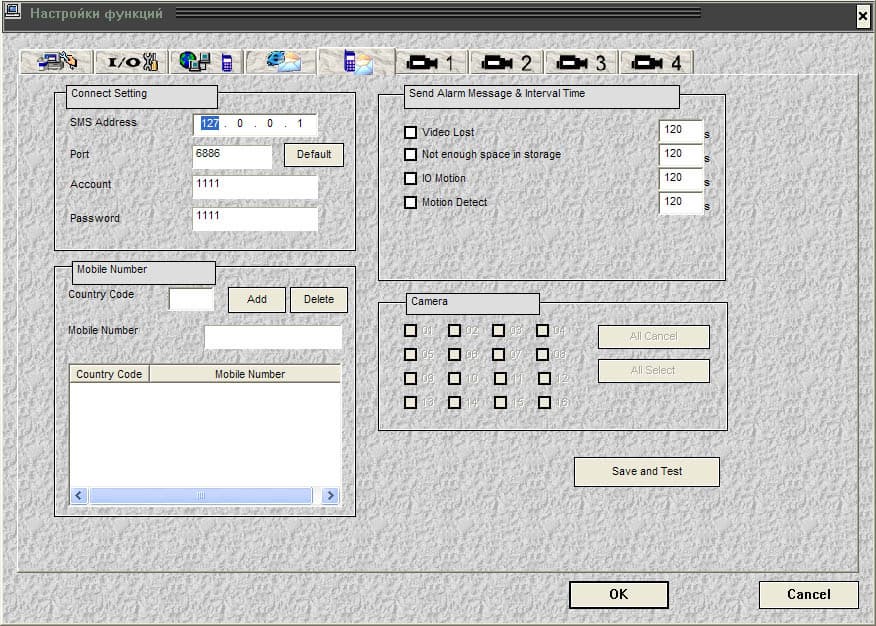Open the camera 2 tab

506,63
